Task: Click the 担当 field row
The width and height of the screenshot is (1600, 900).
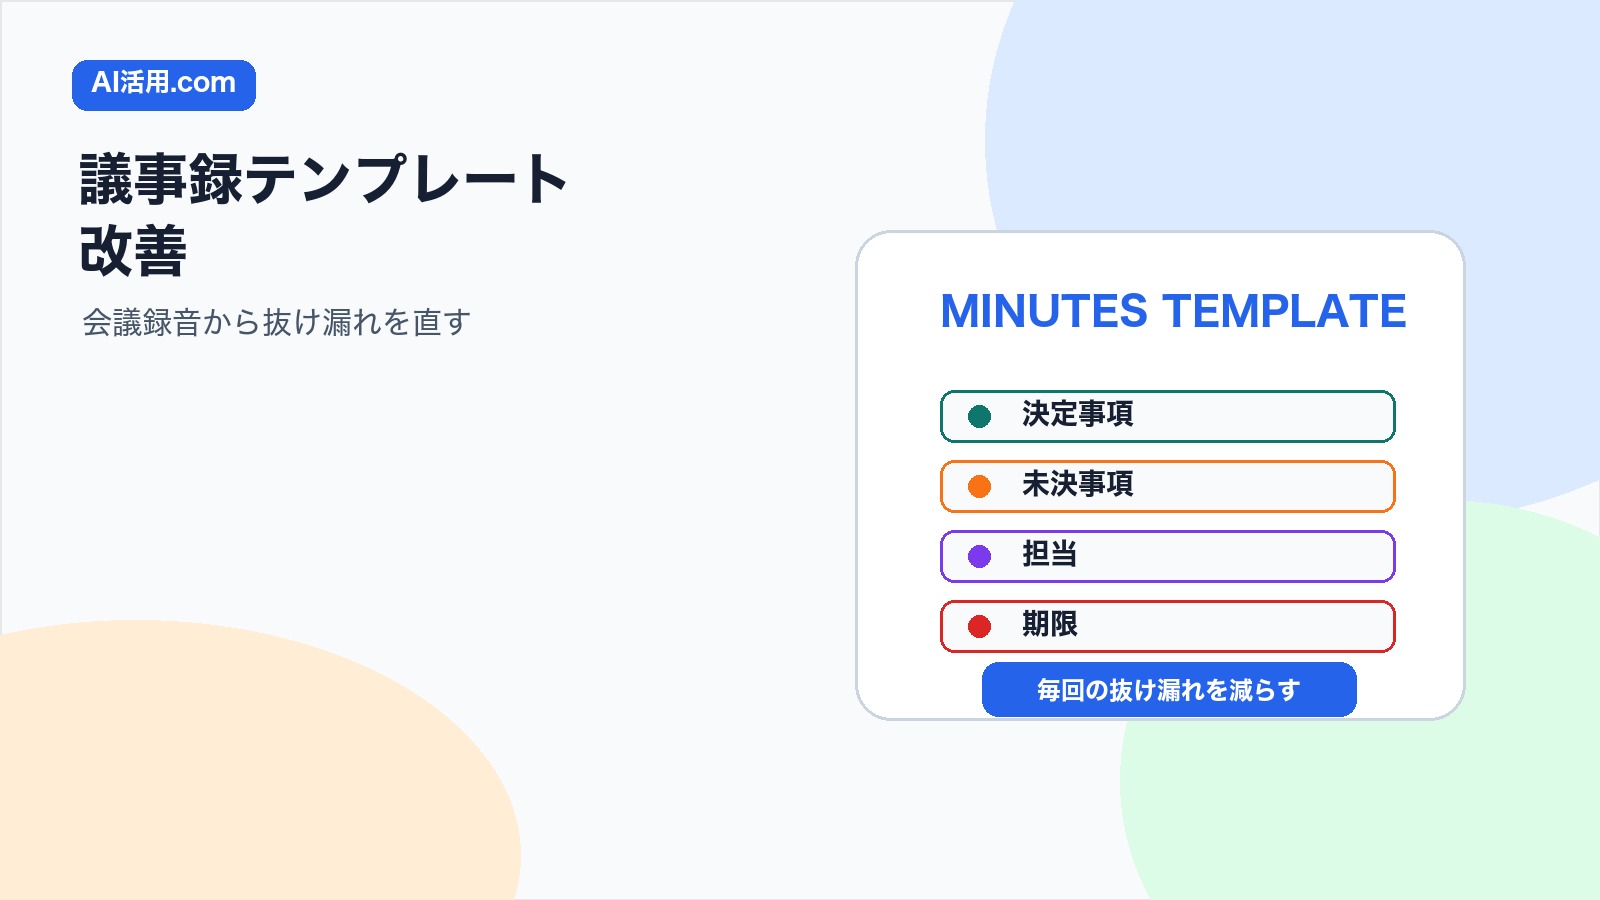Action: (1168, 556)
